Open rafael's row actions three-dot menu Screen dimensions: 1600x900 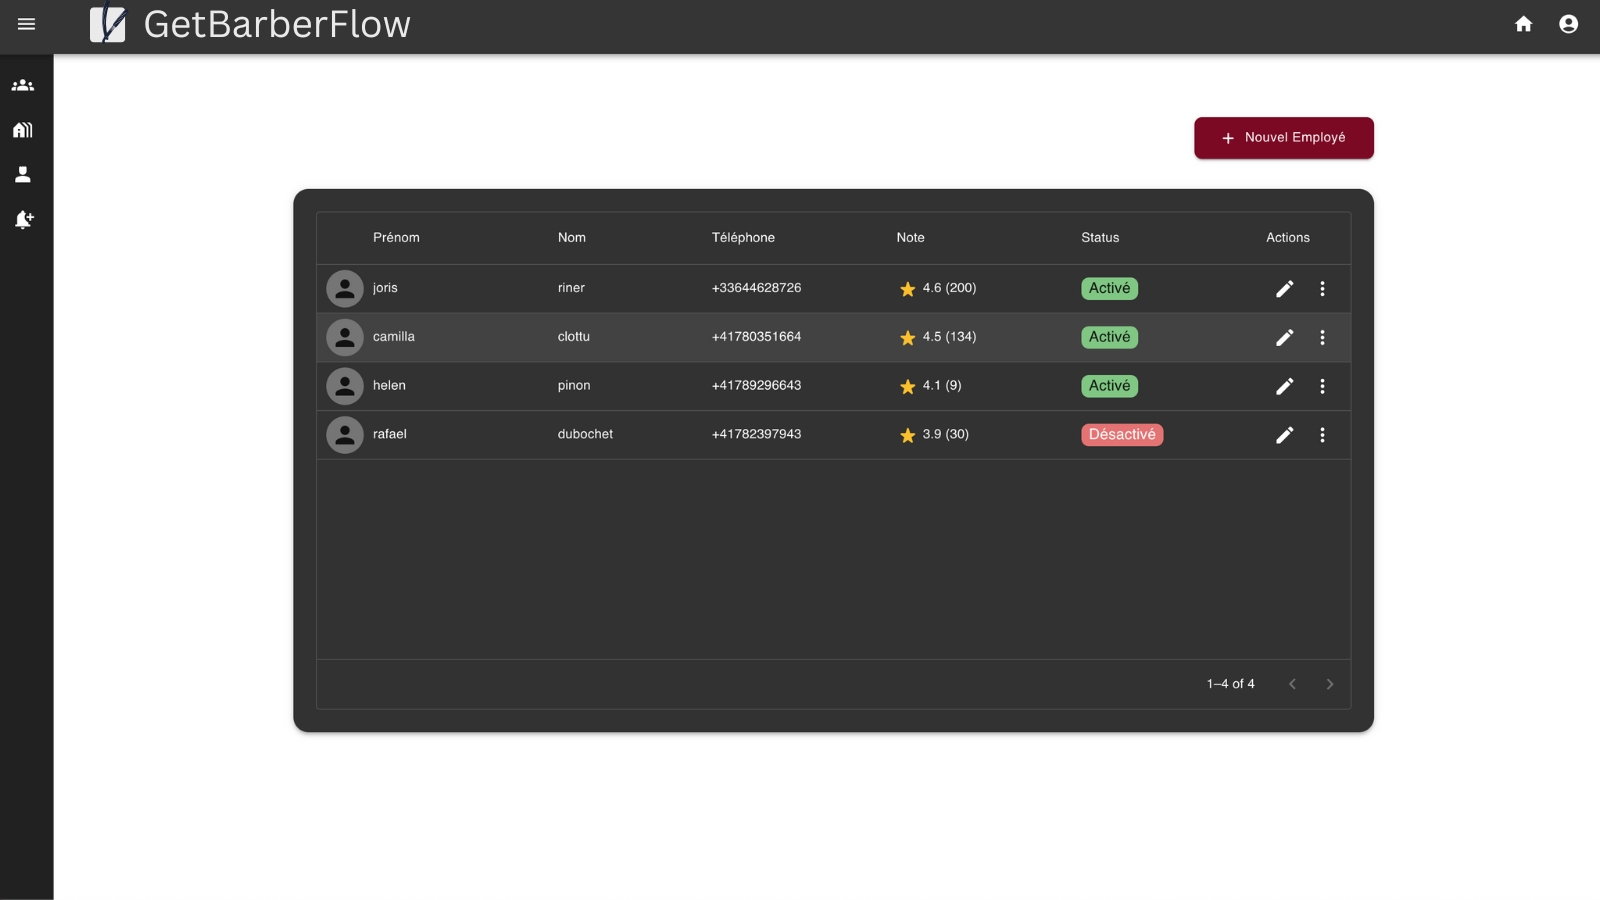[1323, 435]
